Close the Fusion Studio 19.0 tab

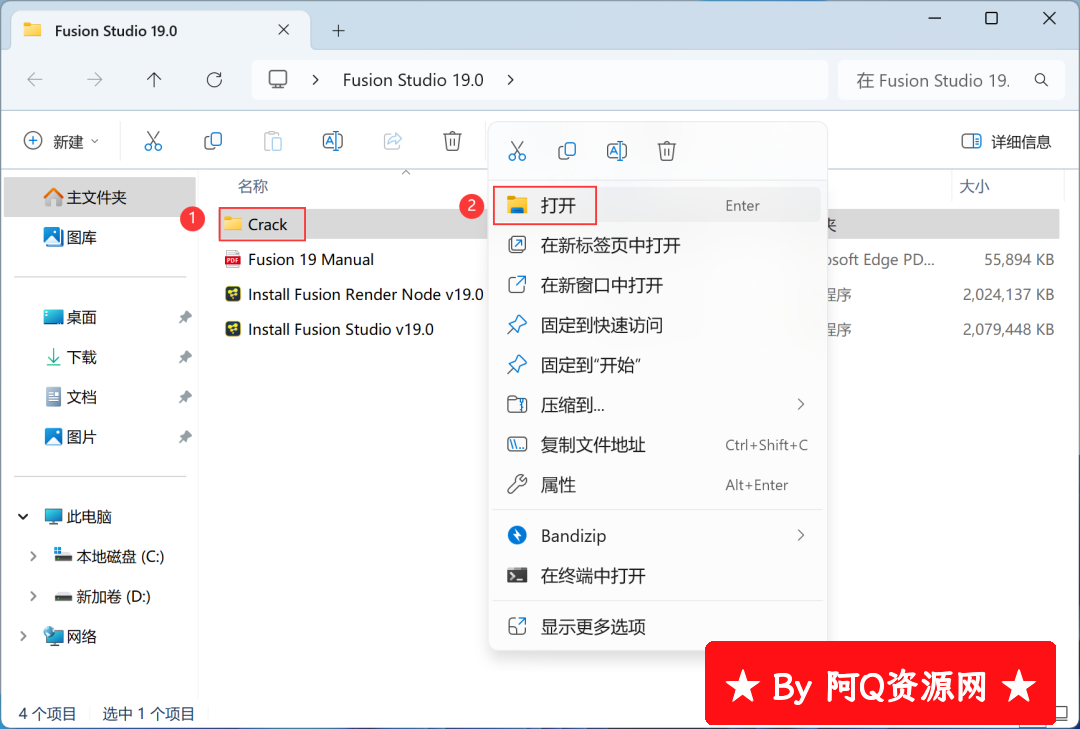[283, 30]
